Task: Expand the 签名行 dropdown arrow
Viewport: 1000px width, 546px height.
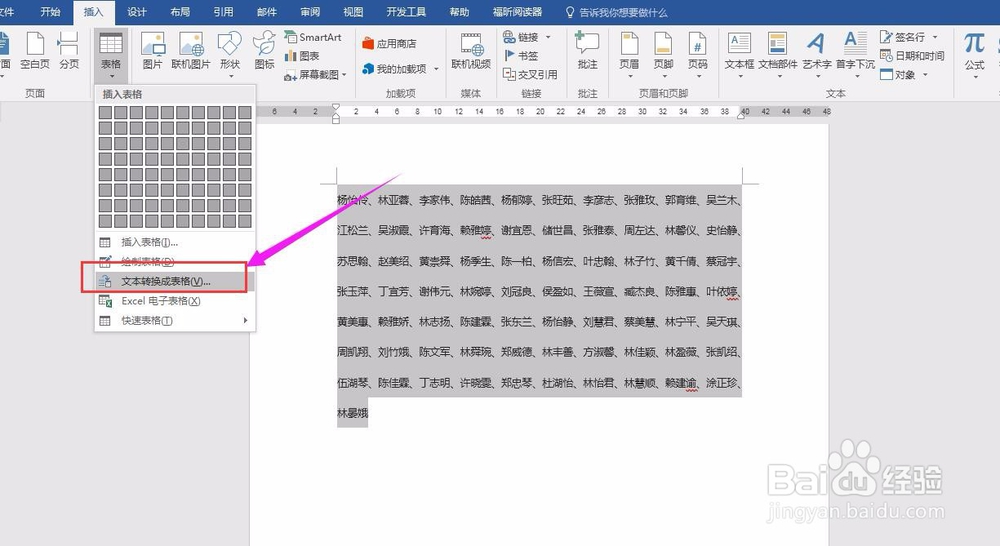Action: point(935,37)
